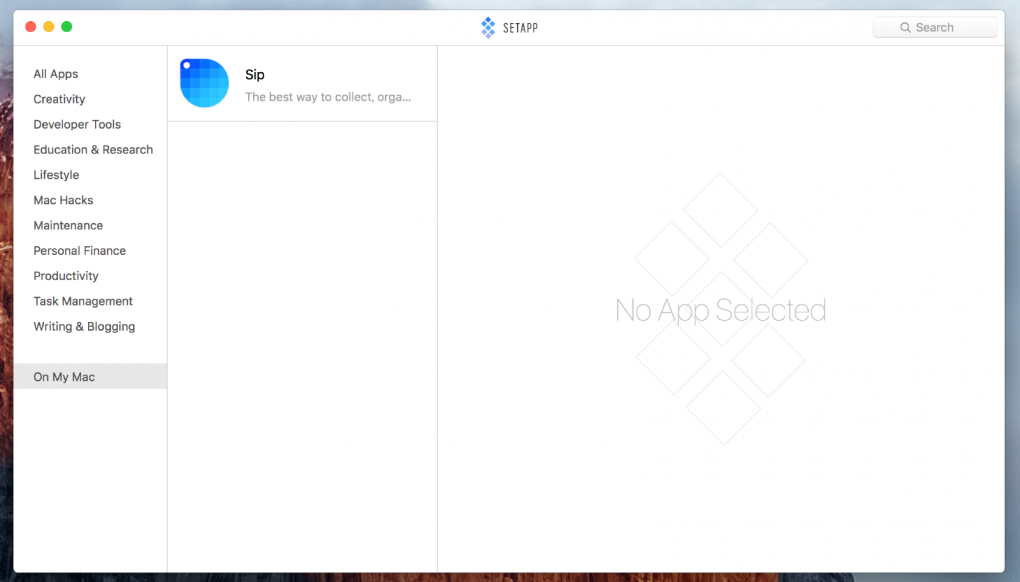View the Productivity category
This screenshot has width=1020, height=582.
(x=66, y=276)
